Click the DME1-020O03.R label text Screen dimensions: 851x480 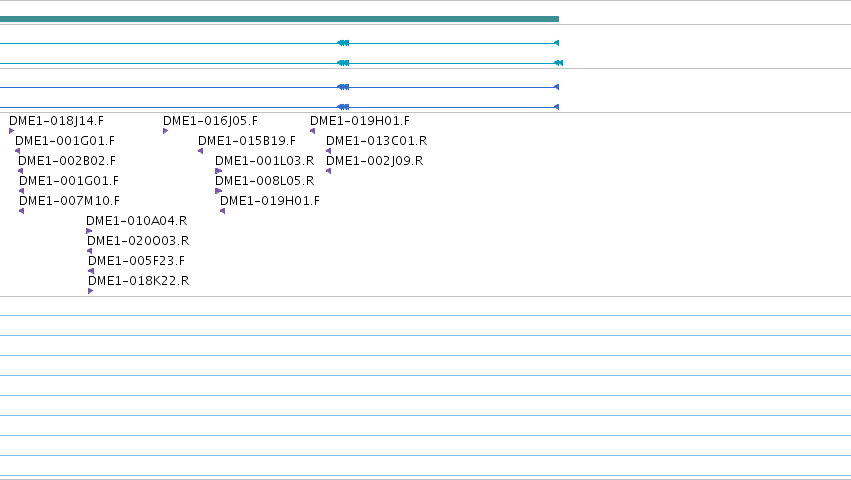(x=138, y=241)
